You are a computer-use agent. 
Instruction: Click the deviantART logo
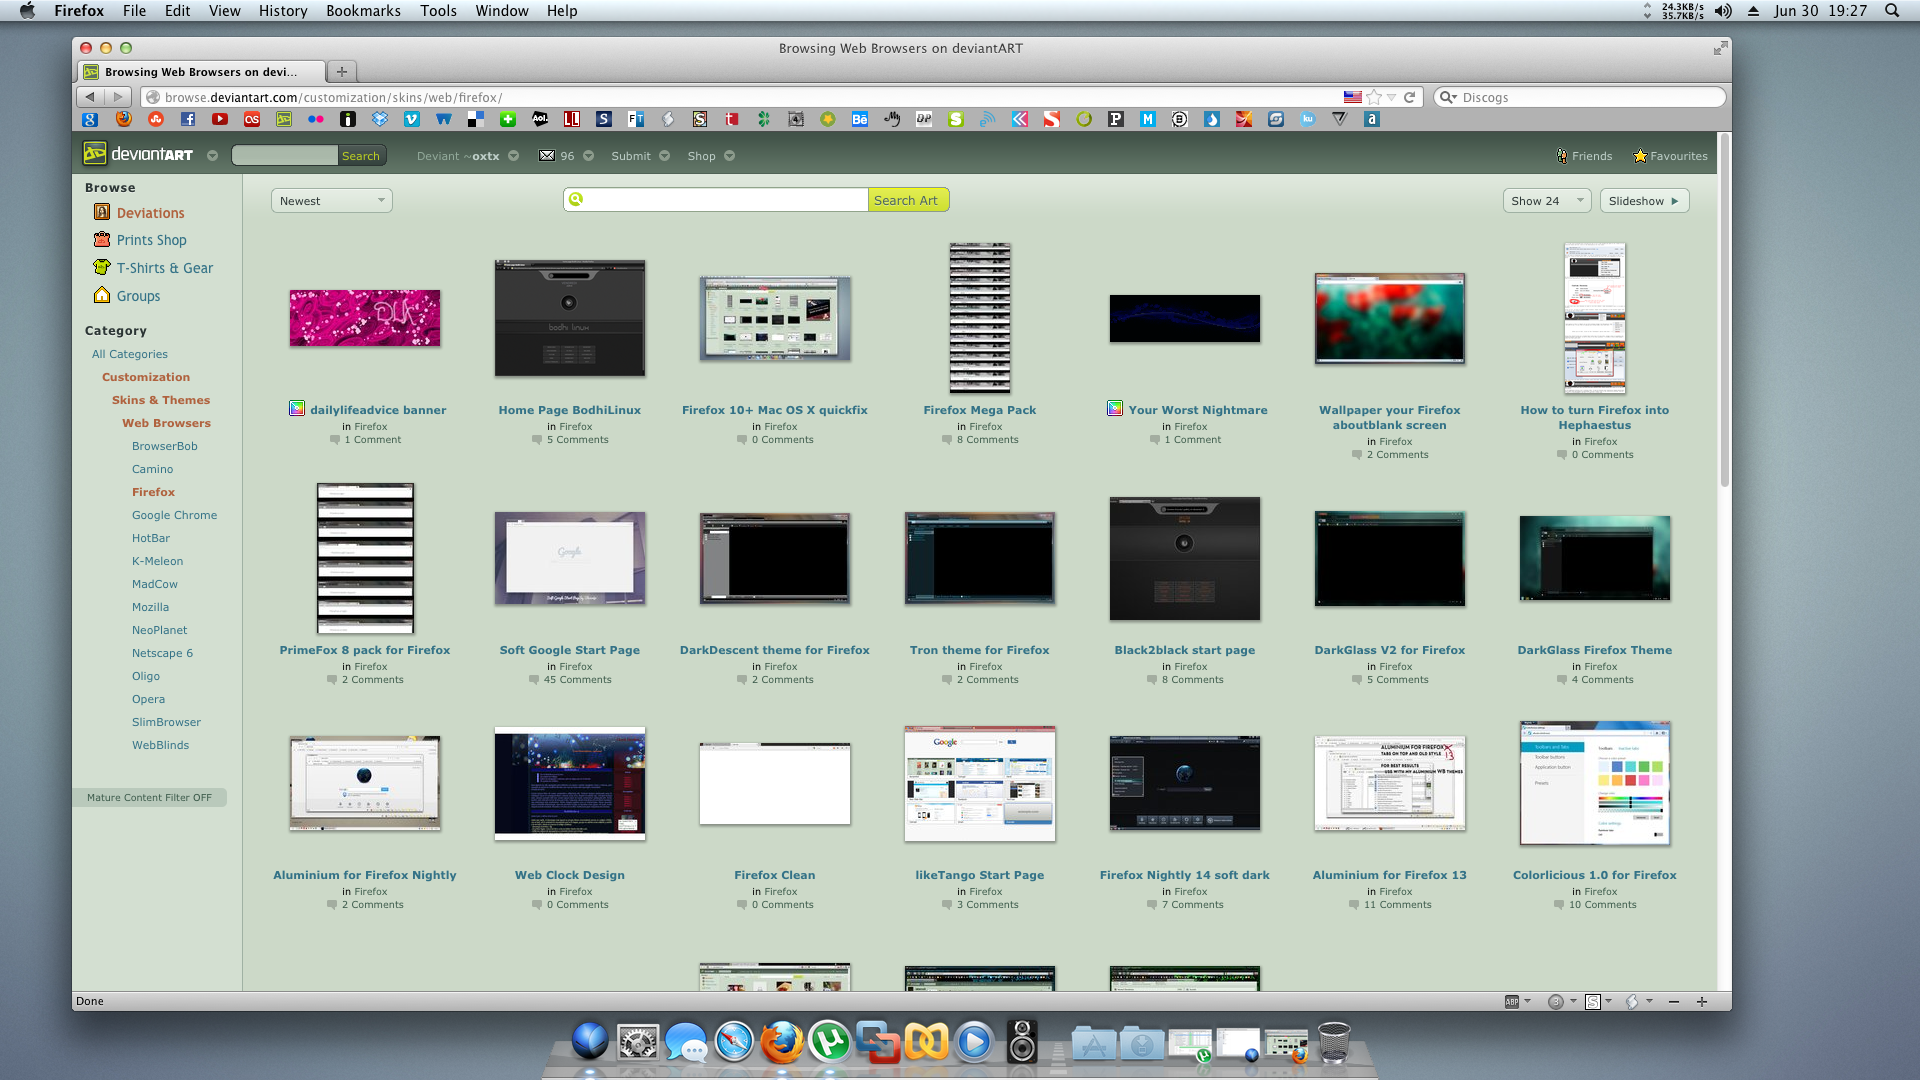coord(138,154)
